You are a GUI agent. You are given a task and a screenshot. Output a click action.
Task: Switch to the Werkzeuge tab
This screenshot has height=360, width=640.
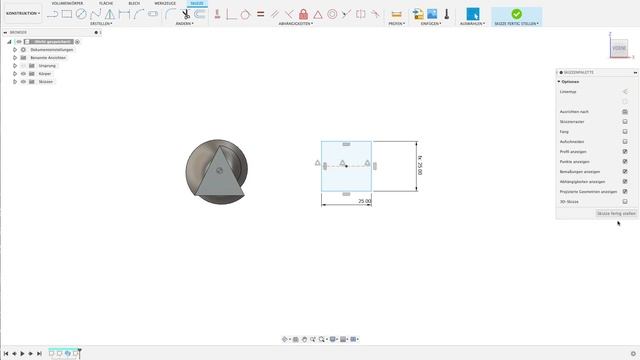pyautogui.click(x=165, y=3)
